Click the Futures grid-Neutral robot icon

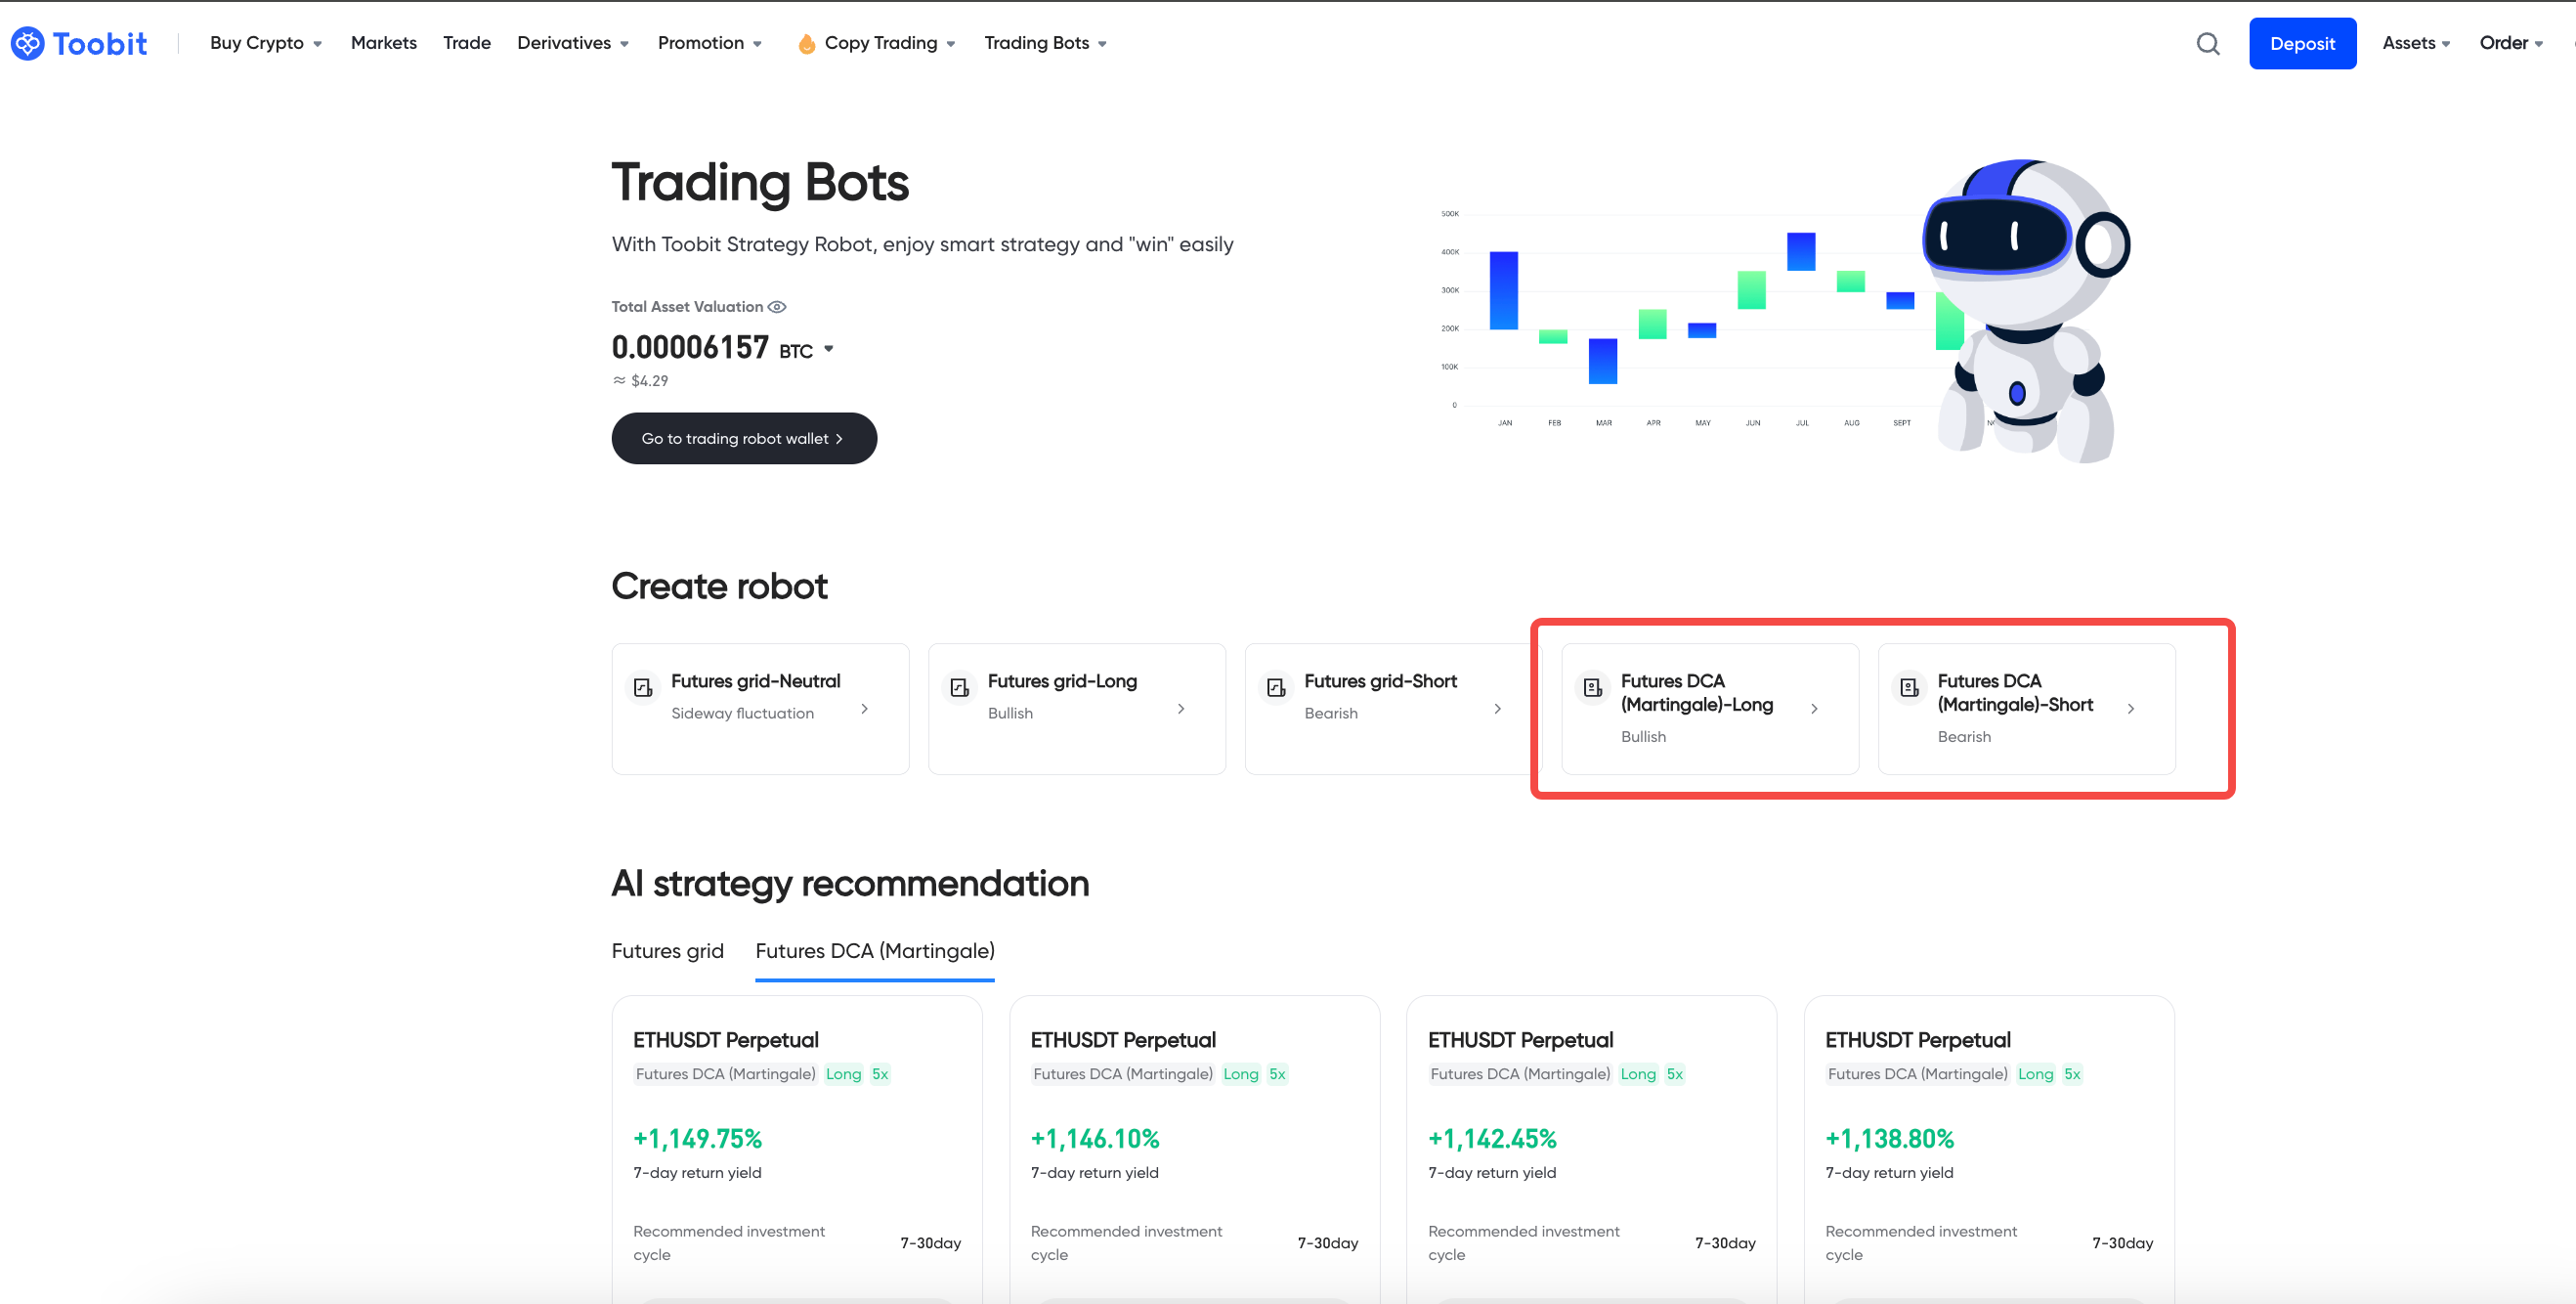[x=643, y=688]
